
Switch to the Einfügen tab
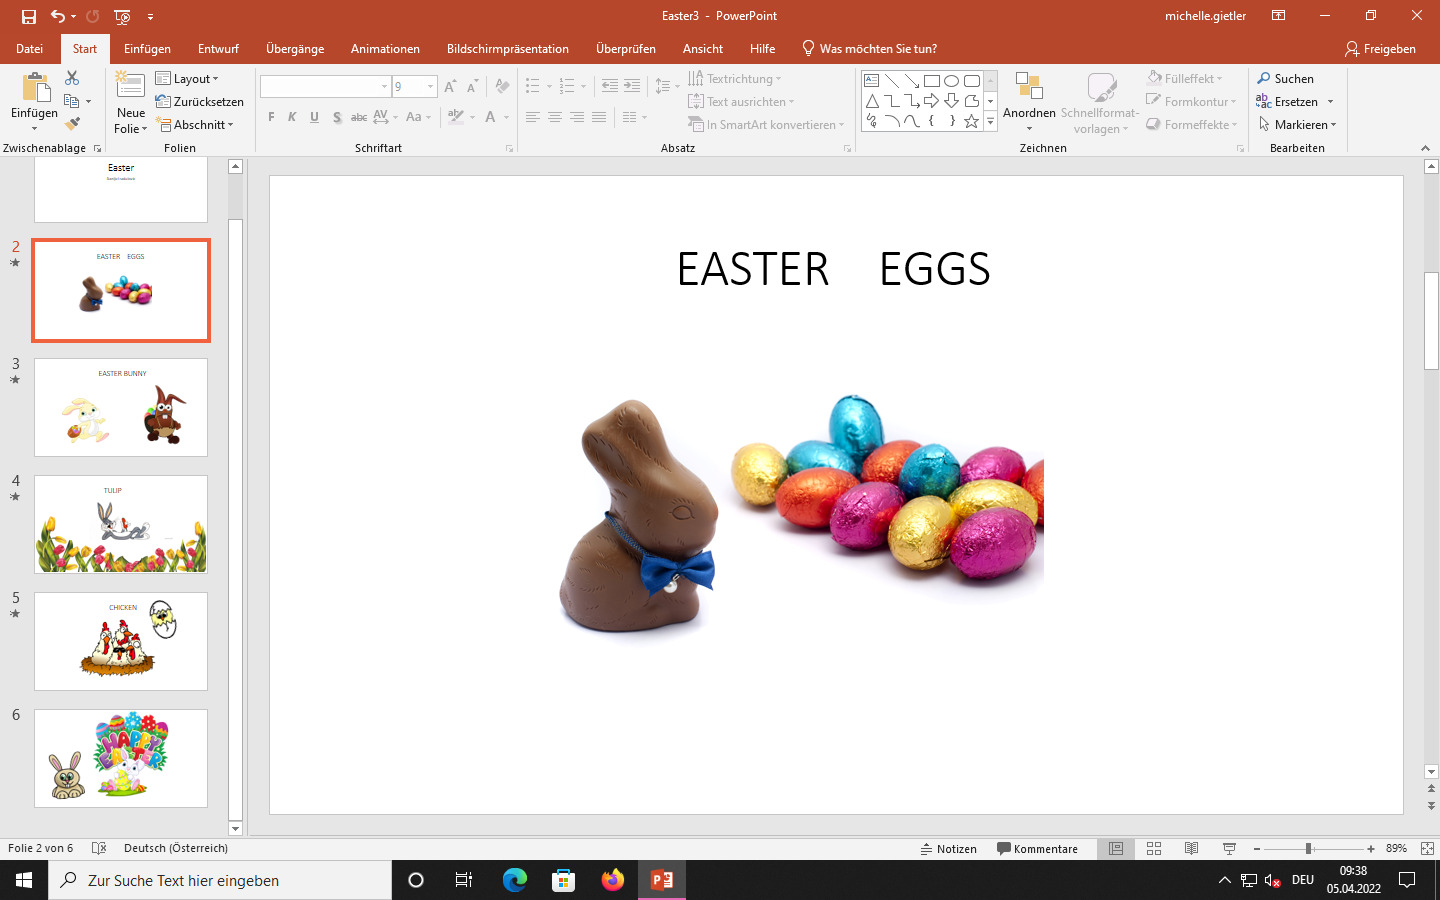coord(147,48)
